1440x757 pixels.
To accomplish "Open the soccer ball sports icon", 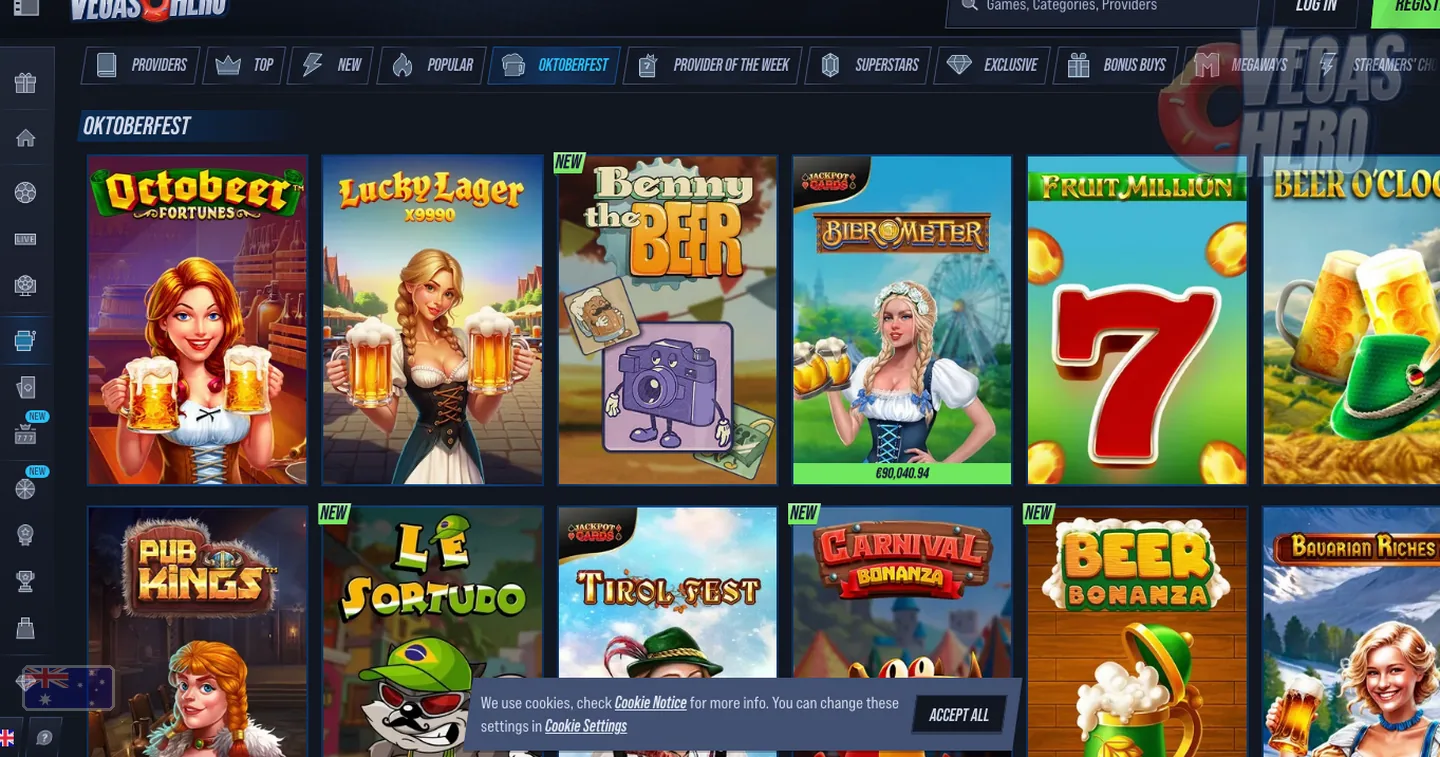I will coord(26,192).
